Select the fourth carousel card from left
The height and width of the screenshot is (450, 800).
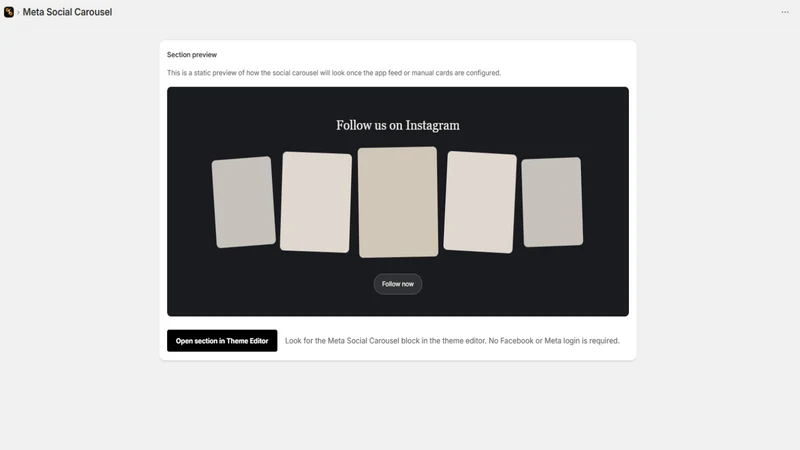coord(480,202)
